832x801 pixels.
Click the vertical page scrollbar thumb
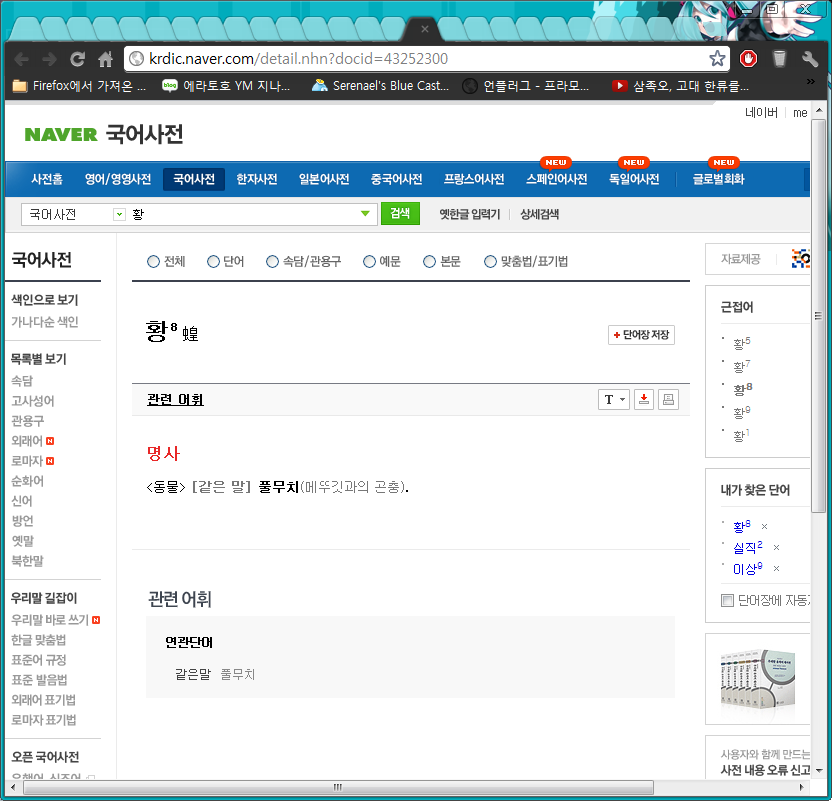pos(818,316)
